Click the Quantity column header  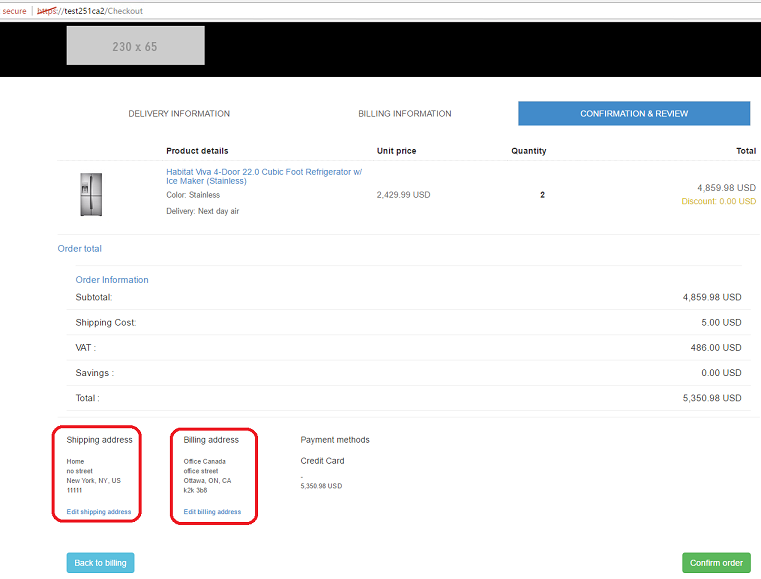pos(528,151)
